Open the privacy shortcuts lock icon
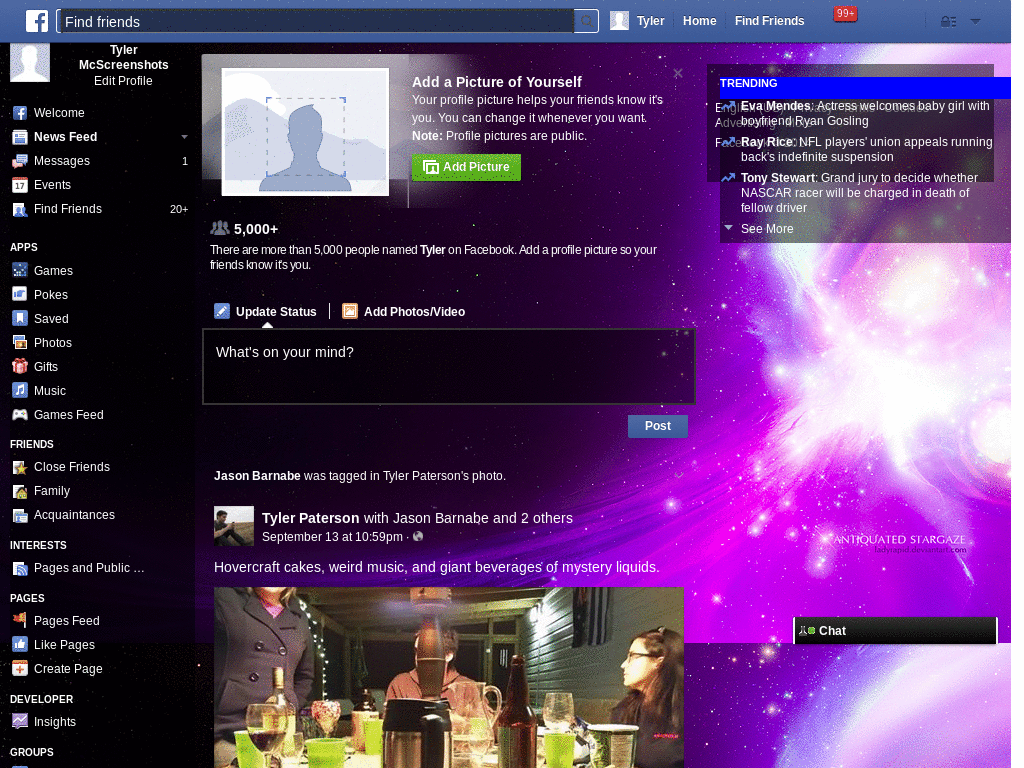Screen dimensions: 1024x768 pyautogui.click(x=948, y=22)
